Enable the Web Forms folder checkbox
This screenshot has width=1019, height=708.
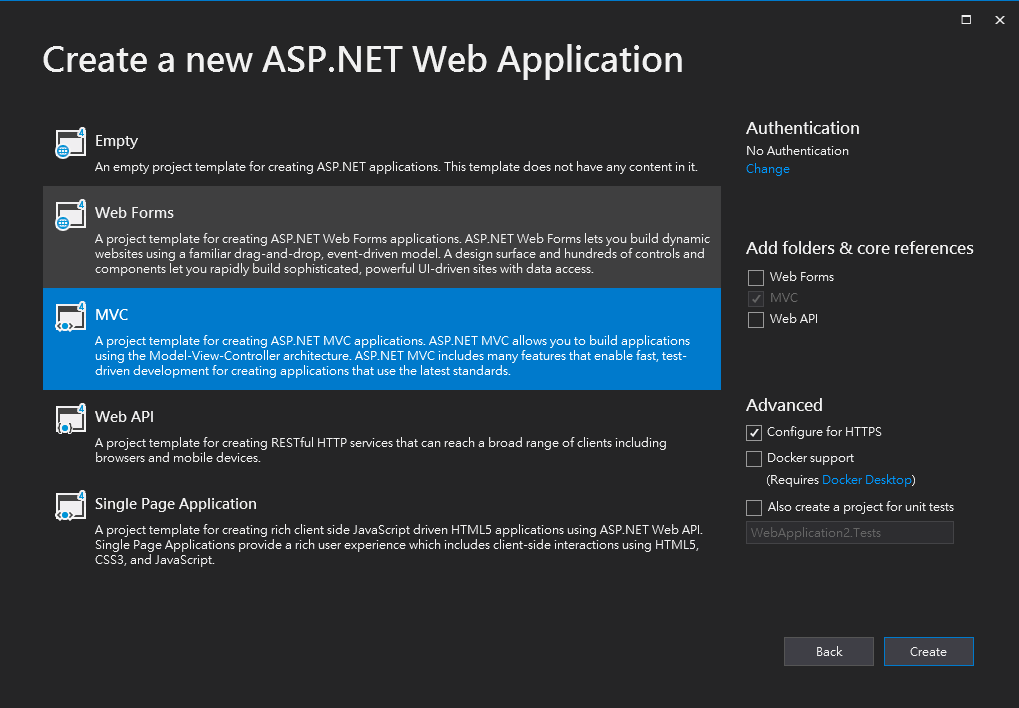tap(756, 277)
